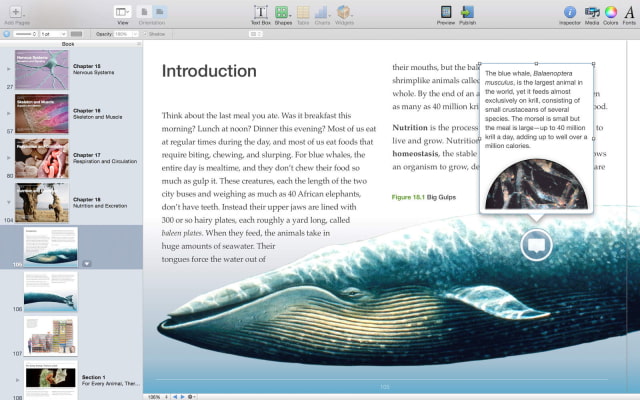640x400 pixels.
Task: Open the Inspector panel
Action: (569, 12)
